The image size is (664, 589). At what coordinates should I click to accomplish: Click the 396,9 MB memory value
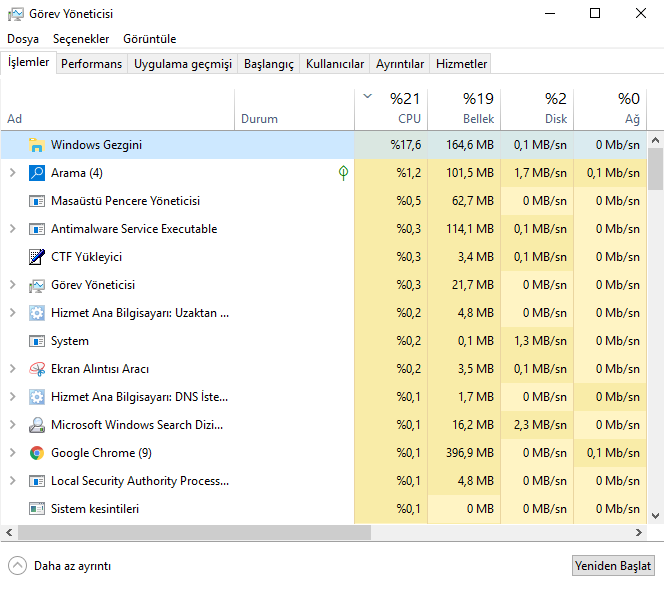coord(470,453)
